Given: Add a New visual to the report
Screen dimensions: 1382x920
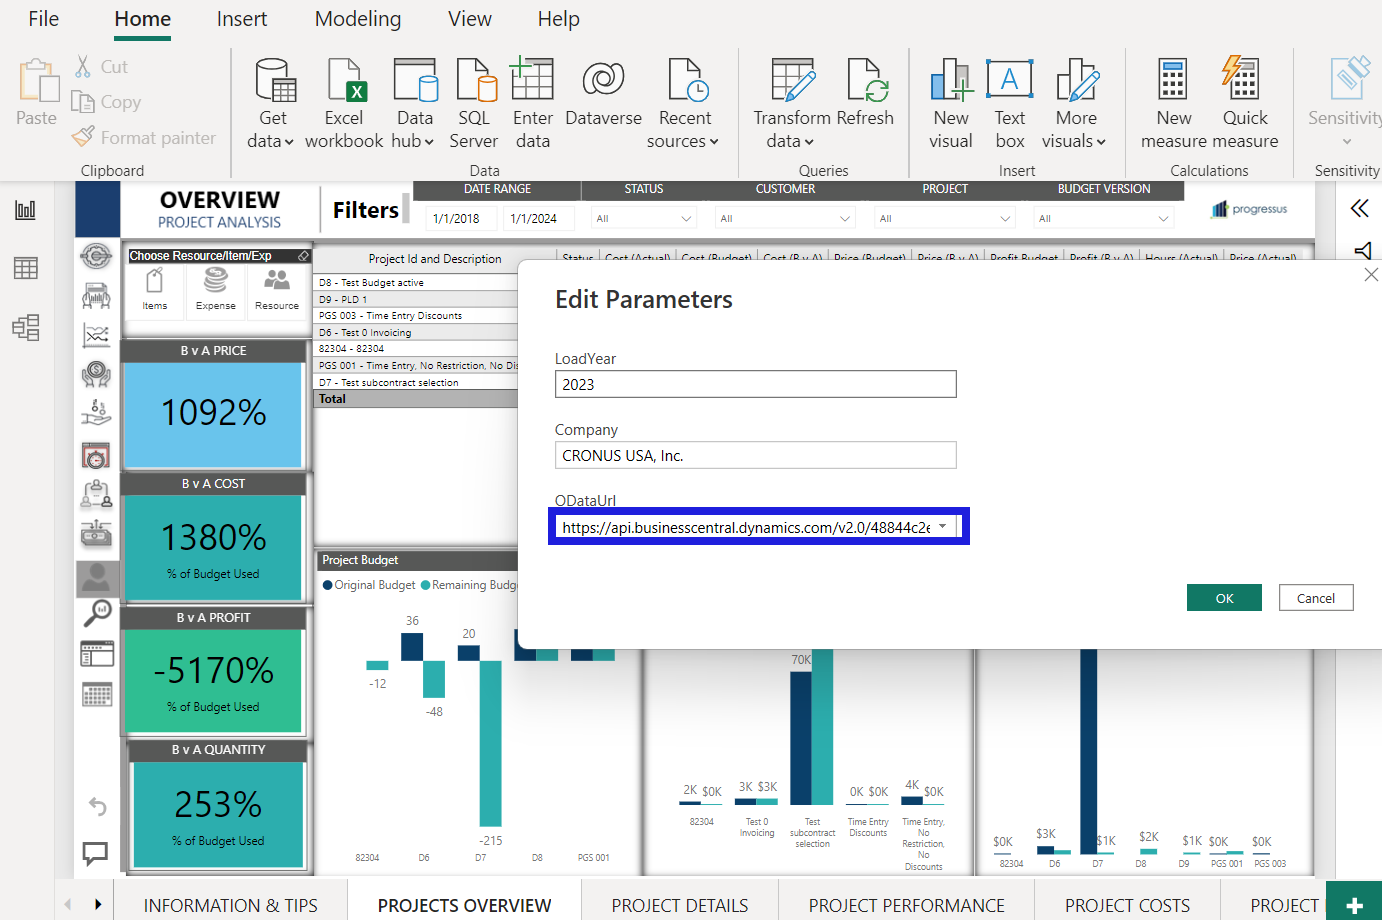Looking at the screenshot, I should click(x=950, y=100).
